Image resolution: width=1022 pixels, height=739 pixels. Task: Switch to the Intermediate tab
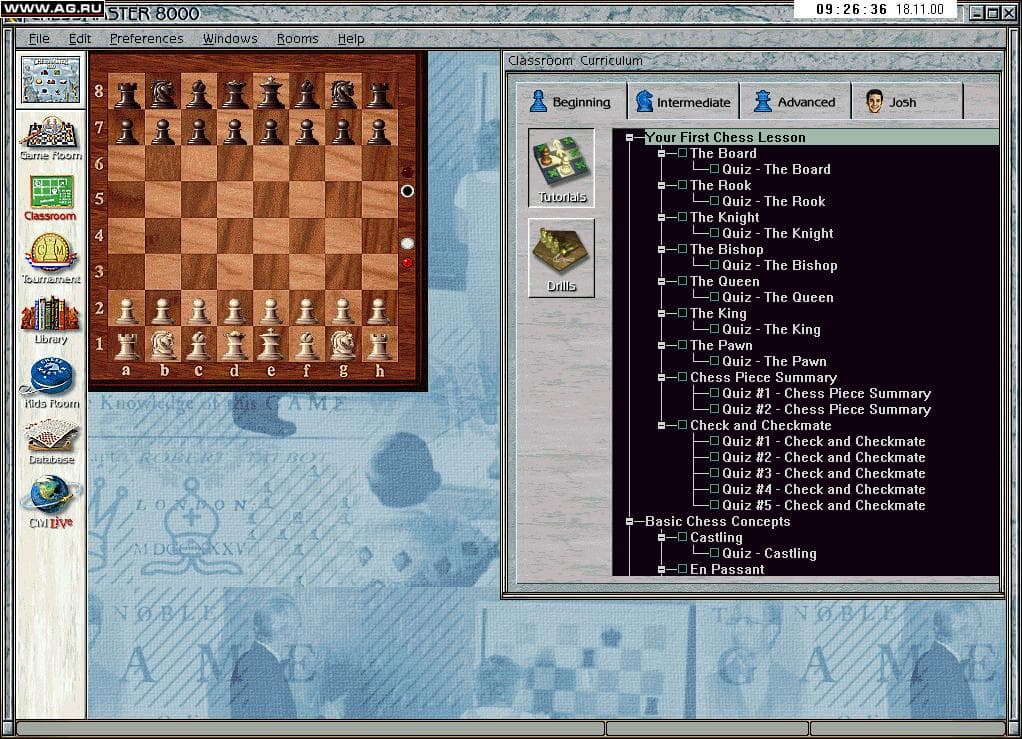pos(683,102)
